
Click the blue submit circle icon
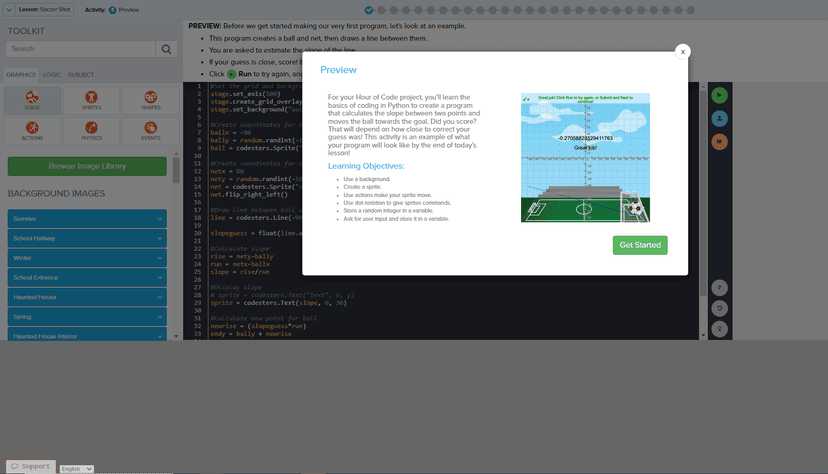click(x=719, y=119)
